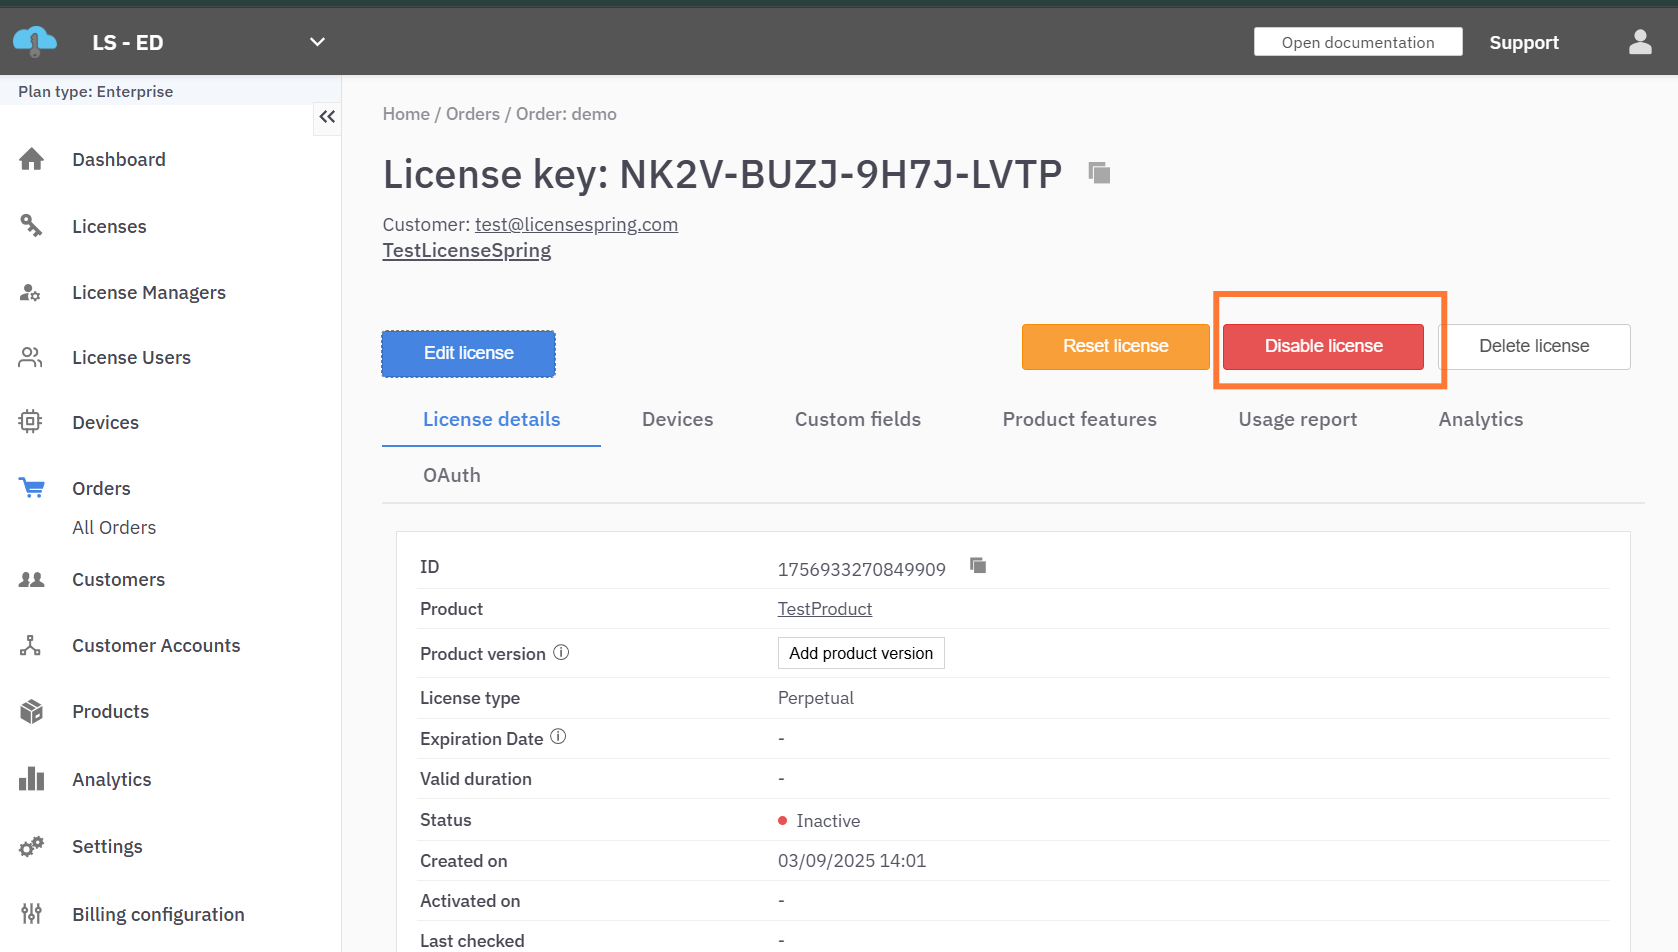Screen dimensions: 1678x952
Task: Navigate to Orders in the breadcrumb
Action: [x=472, y=114]
